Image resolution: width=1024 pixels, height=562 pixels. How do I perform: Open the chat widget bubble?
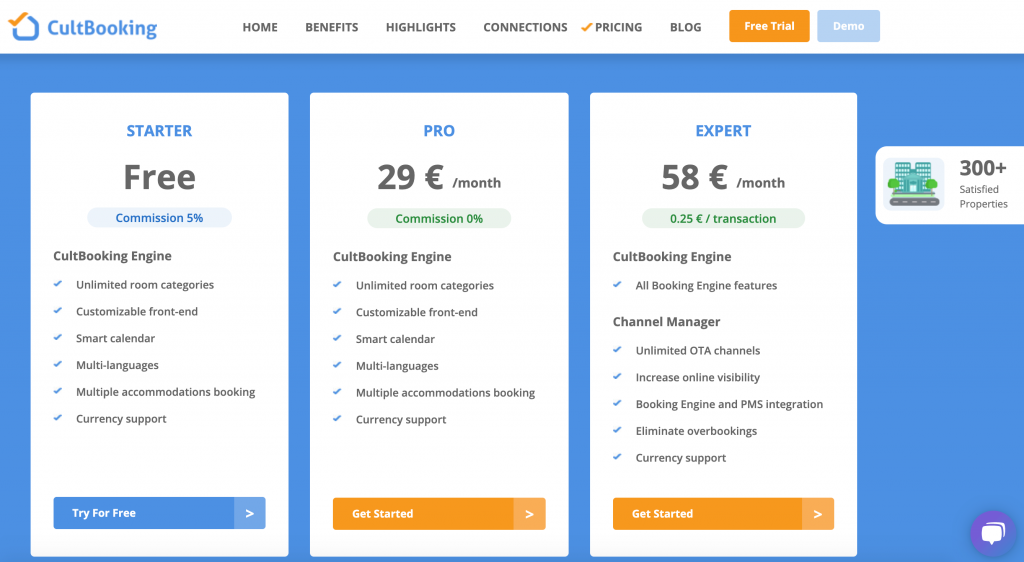[991, 533]
